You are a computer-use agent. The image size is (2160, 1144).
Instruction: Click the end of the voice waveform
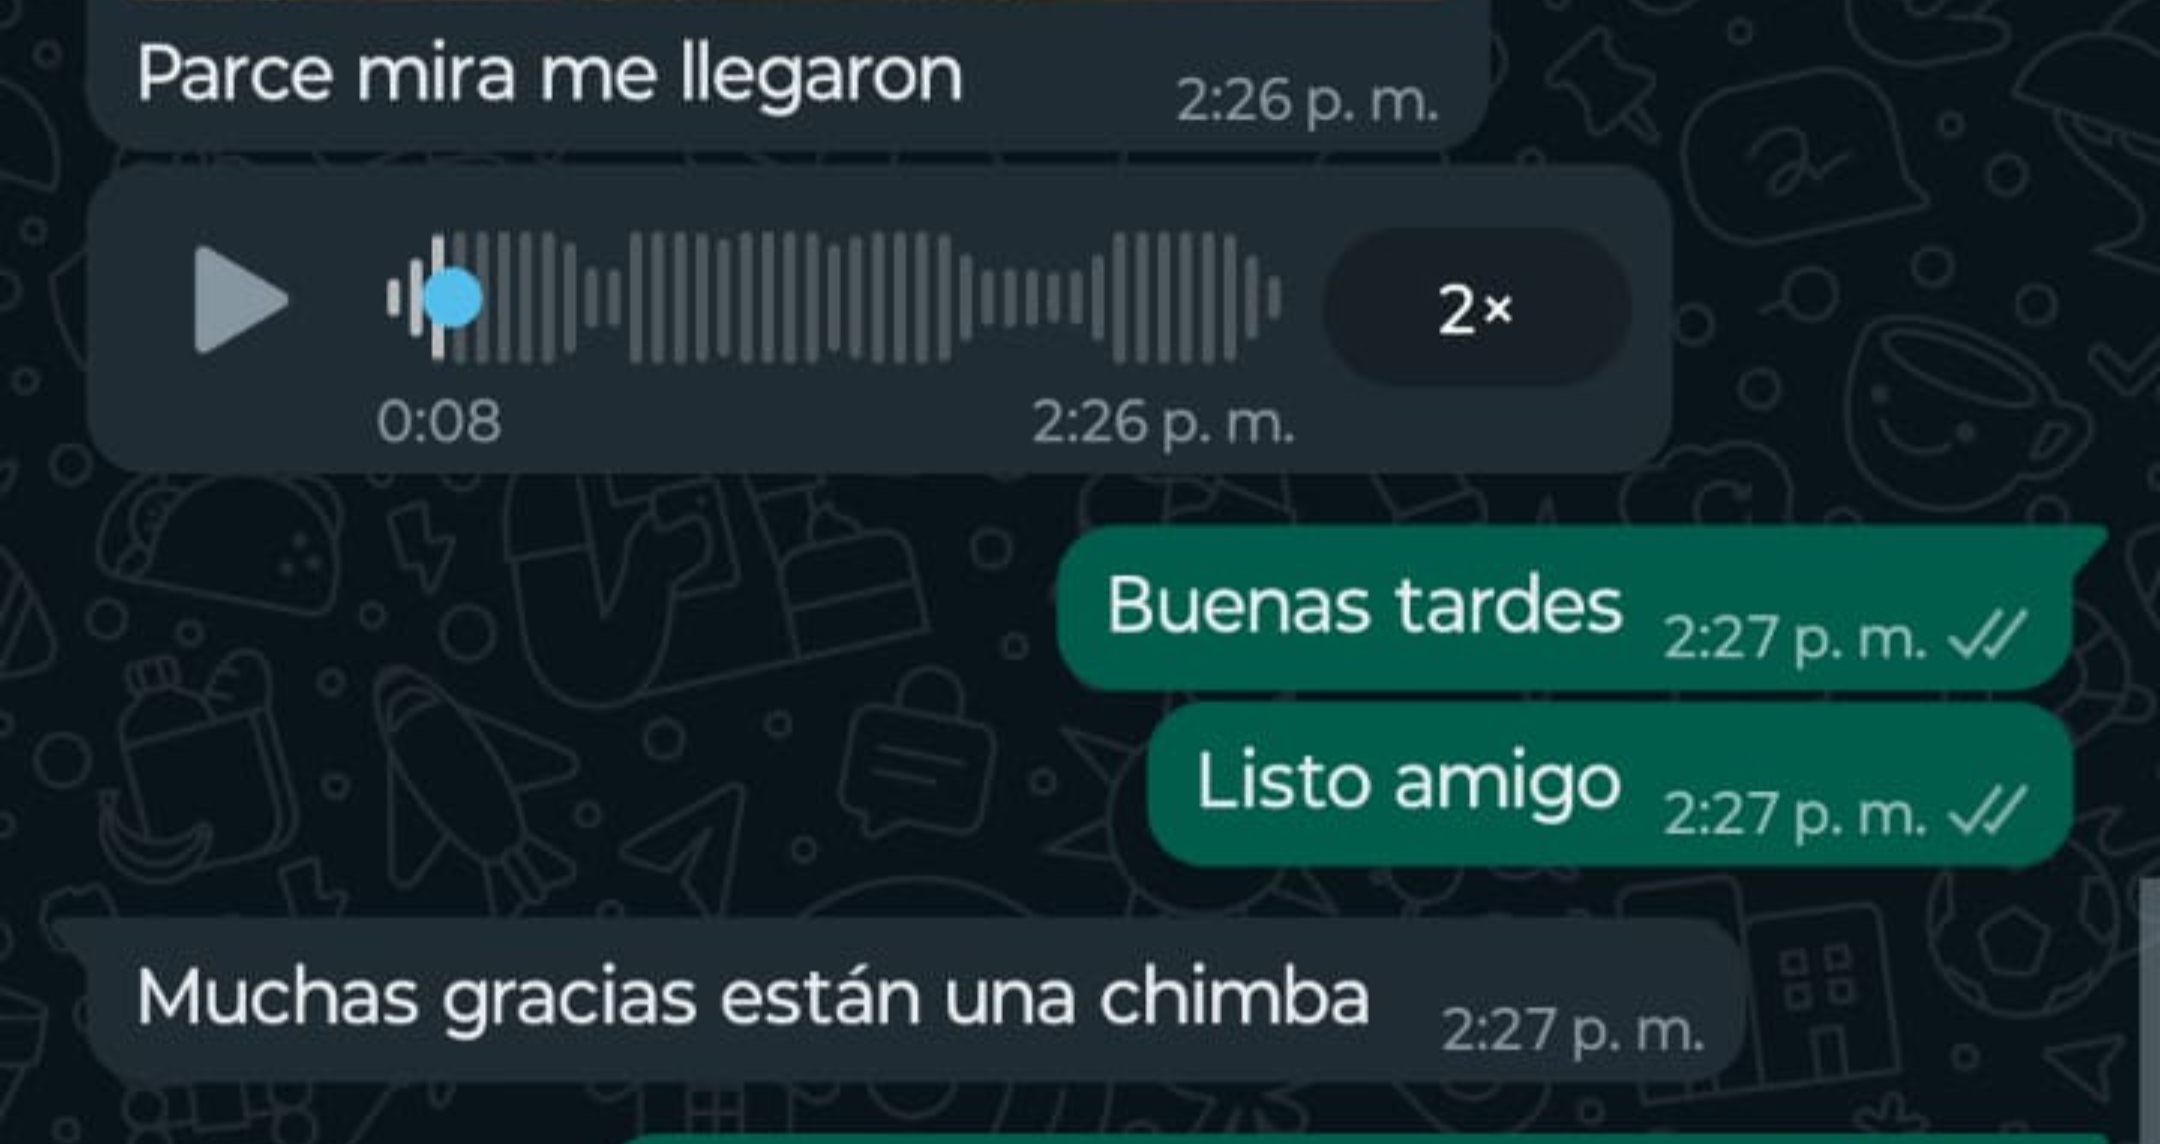click(1274, 298)
